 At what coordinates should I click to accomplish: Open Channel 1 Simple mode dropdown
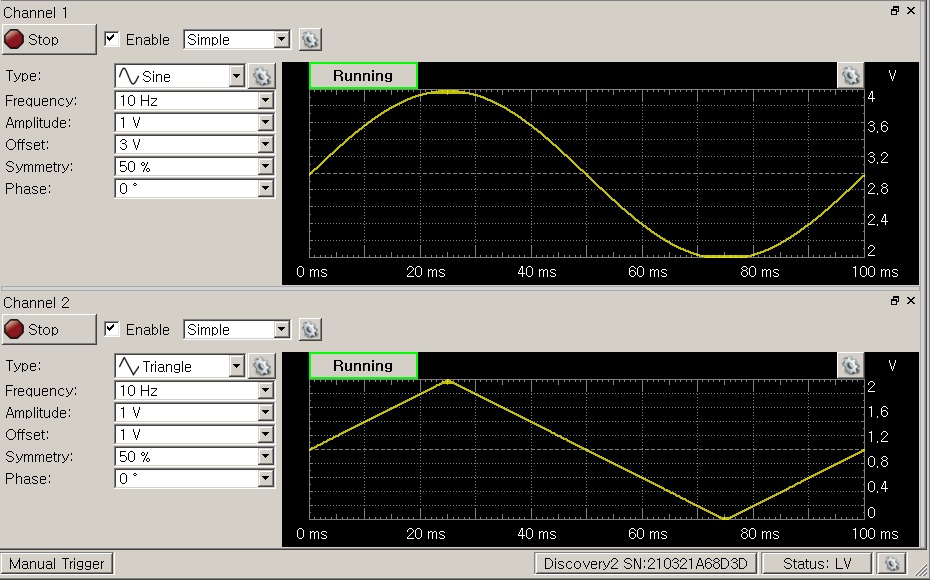[281, 40]
